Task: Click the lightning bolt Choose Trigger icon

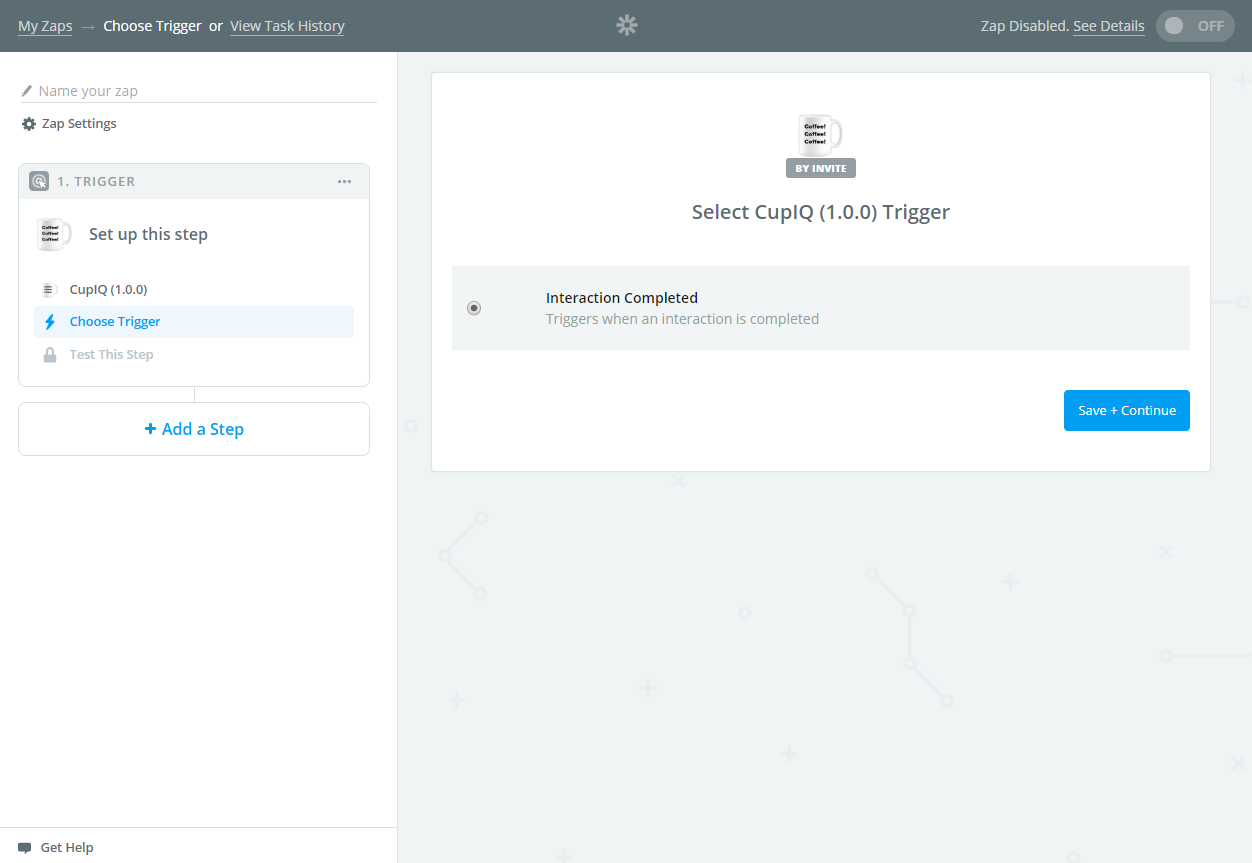Action: [50, 322]
